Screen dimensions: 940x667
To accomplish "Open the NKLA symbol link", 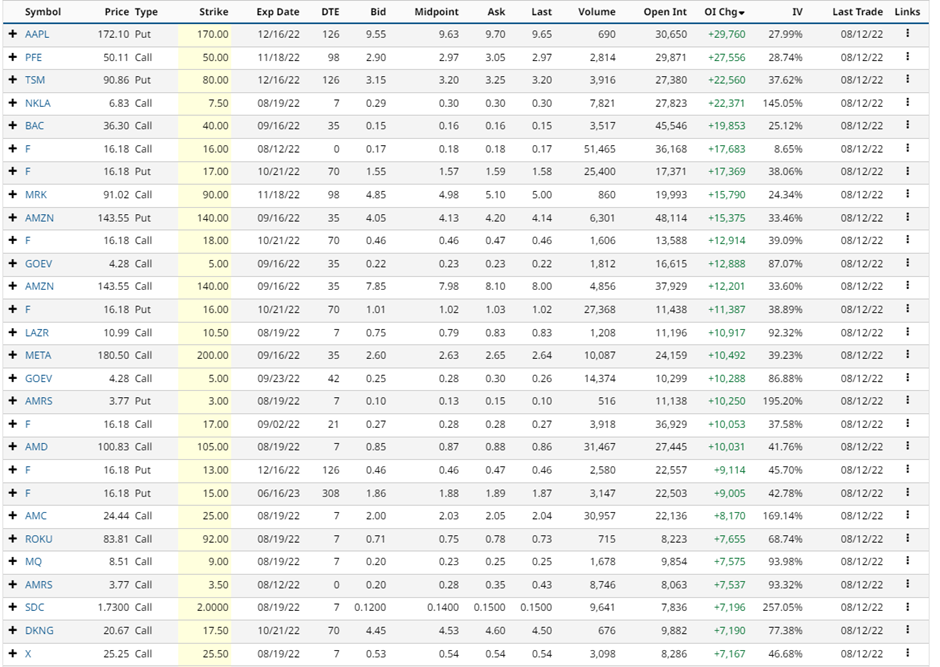I will [x=37, y=103].
